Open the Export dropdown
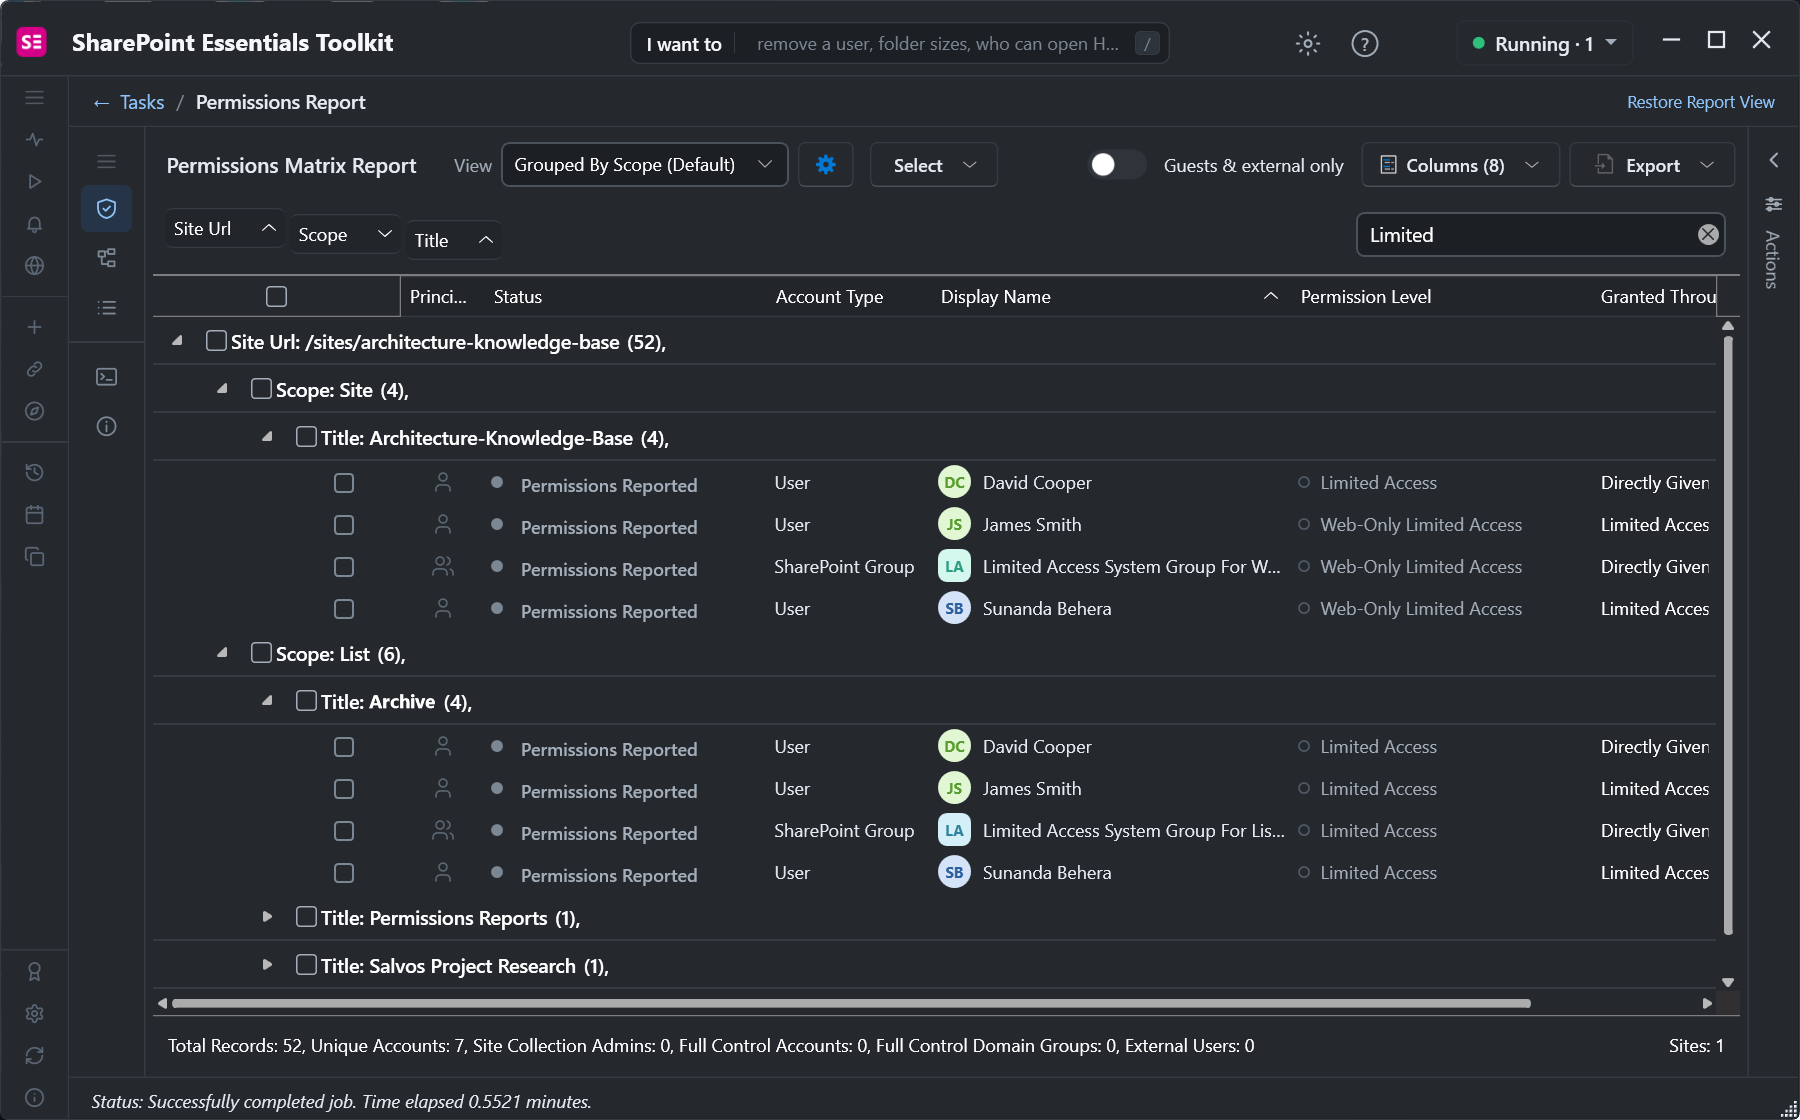 pyautogui.click(x=1652, y=165)
